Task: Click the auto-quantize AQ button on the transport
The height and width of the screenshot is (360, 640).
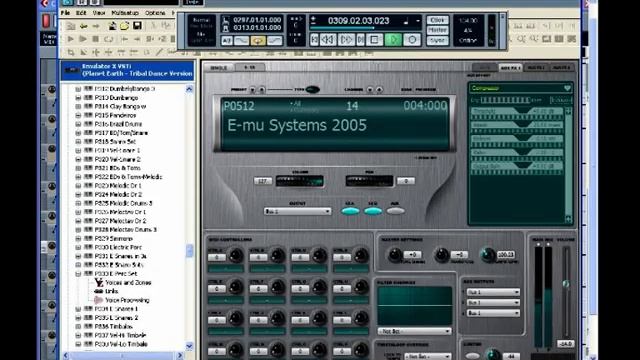Action: click(227, 40)
